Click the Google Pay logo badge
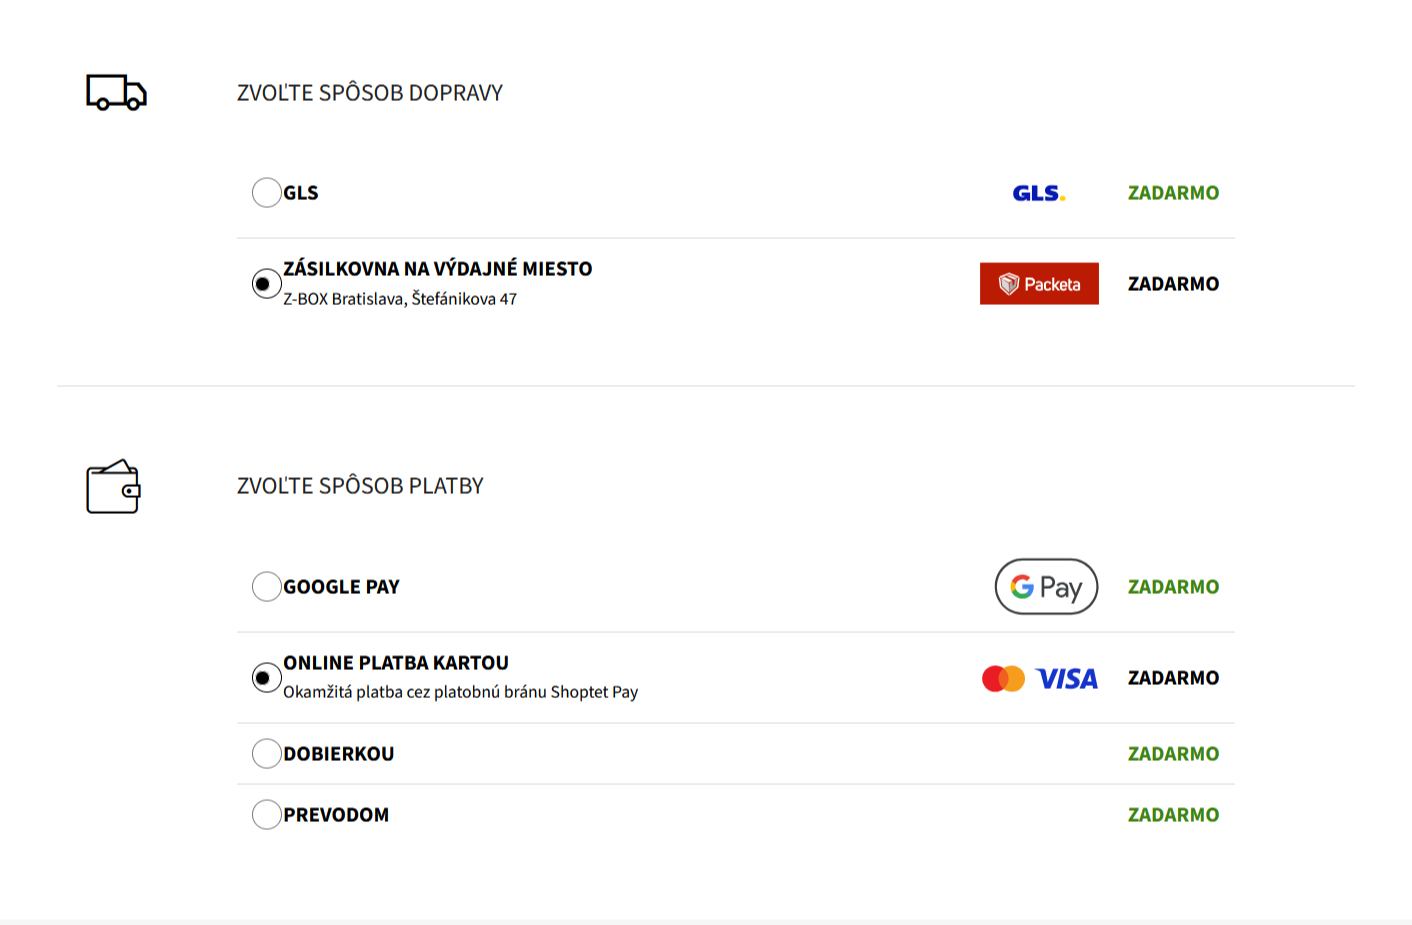Viewport: 1412px width, 925px height. (x=1046, y=587)
